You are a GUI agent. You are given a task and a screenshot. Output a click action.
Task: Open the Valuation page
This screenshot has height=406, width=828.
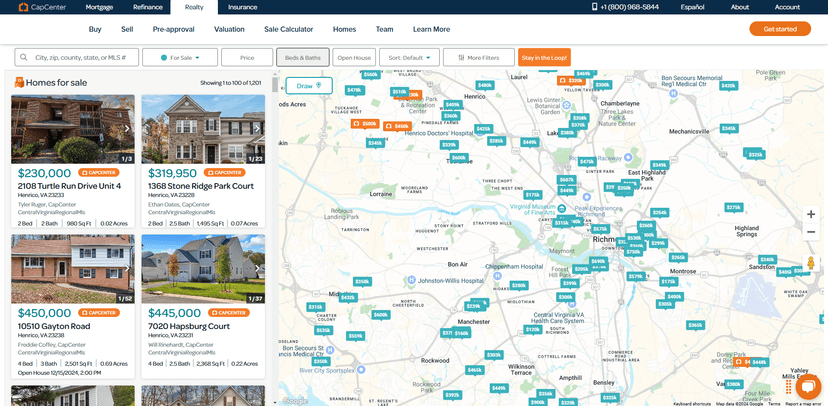pos(229,30)
